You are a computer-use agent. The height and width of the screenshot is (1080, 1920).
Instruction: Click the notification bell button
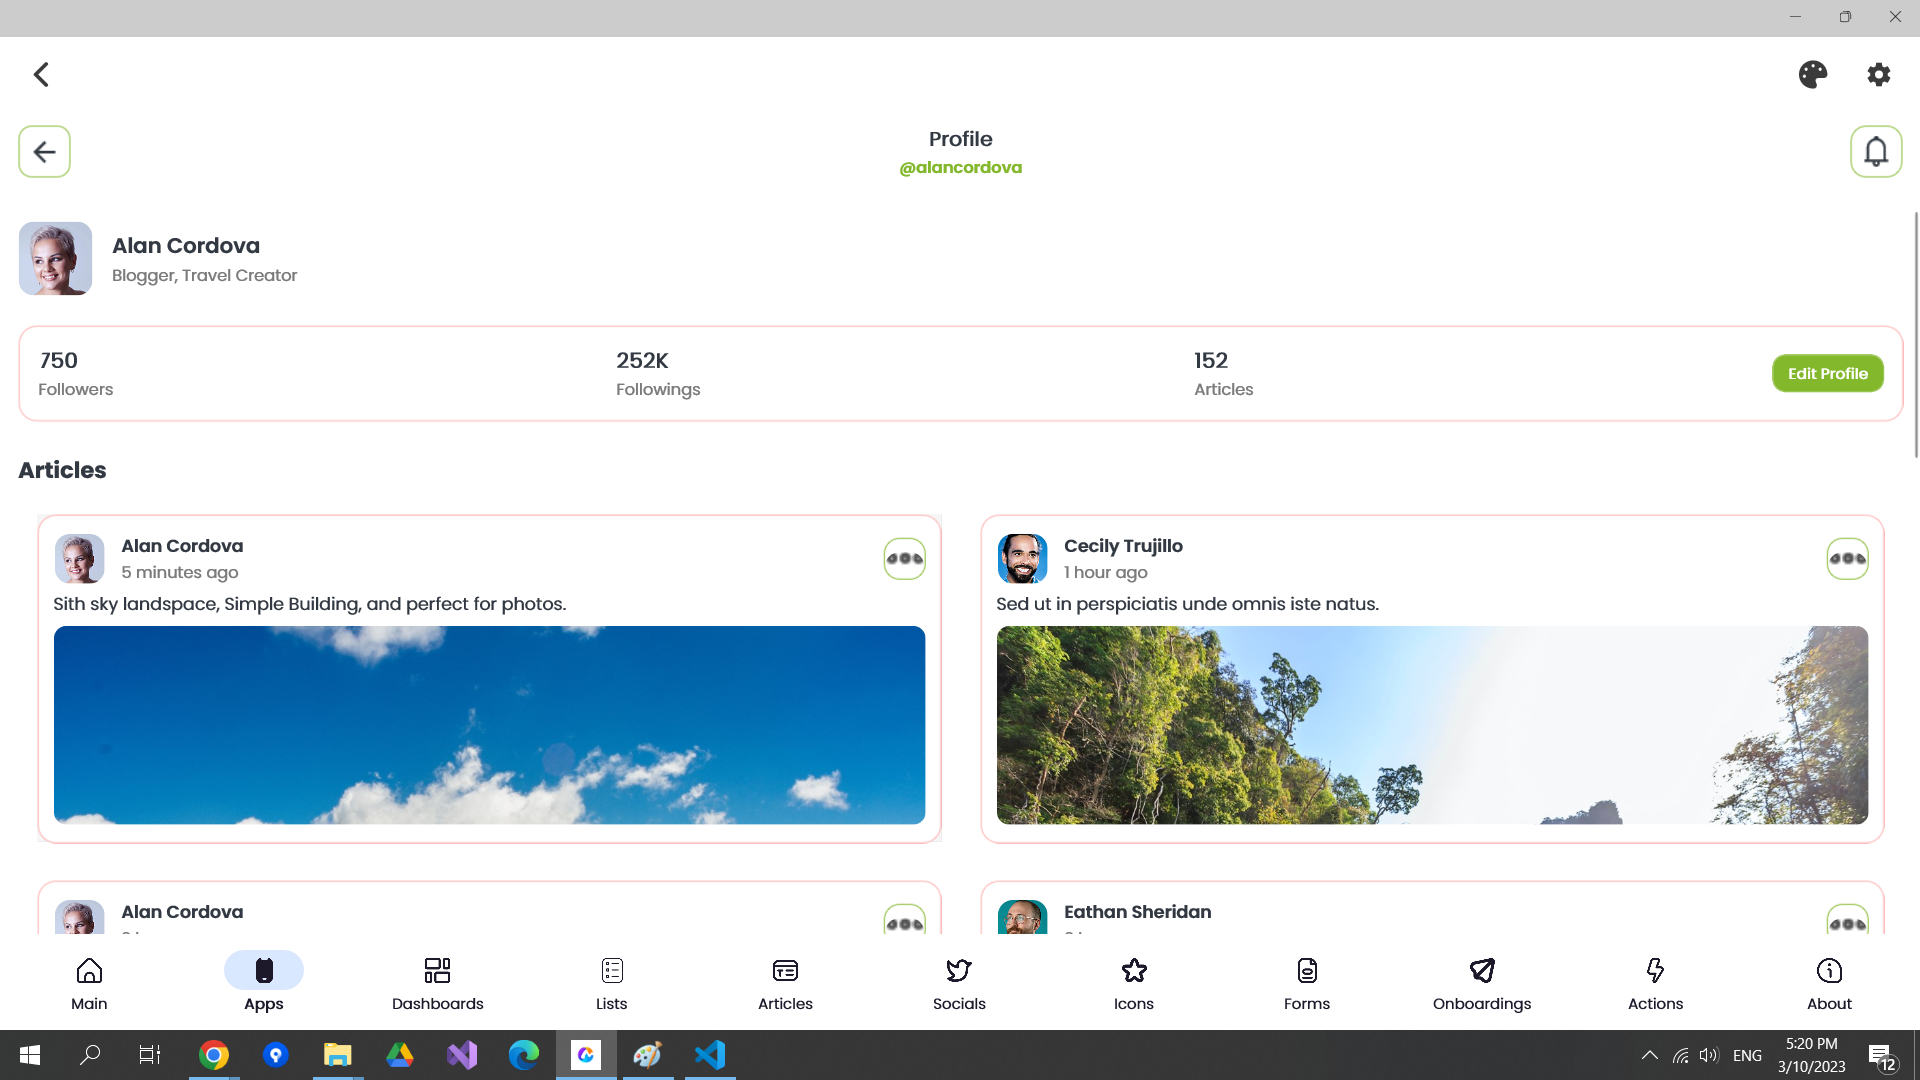1875,152
